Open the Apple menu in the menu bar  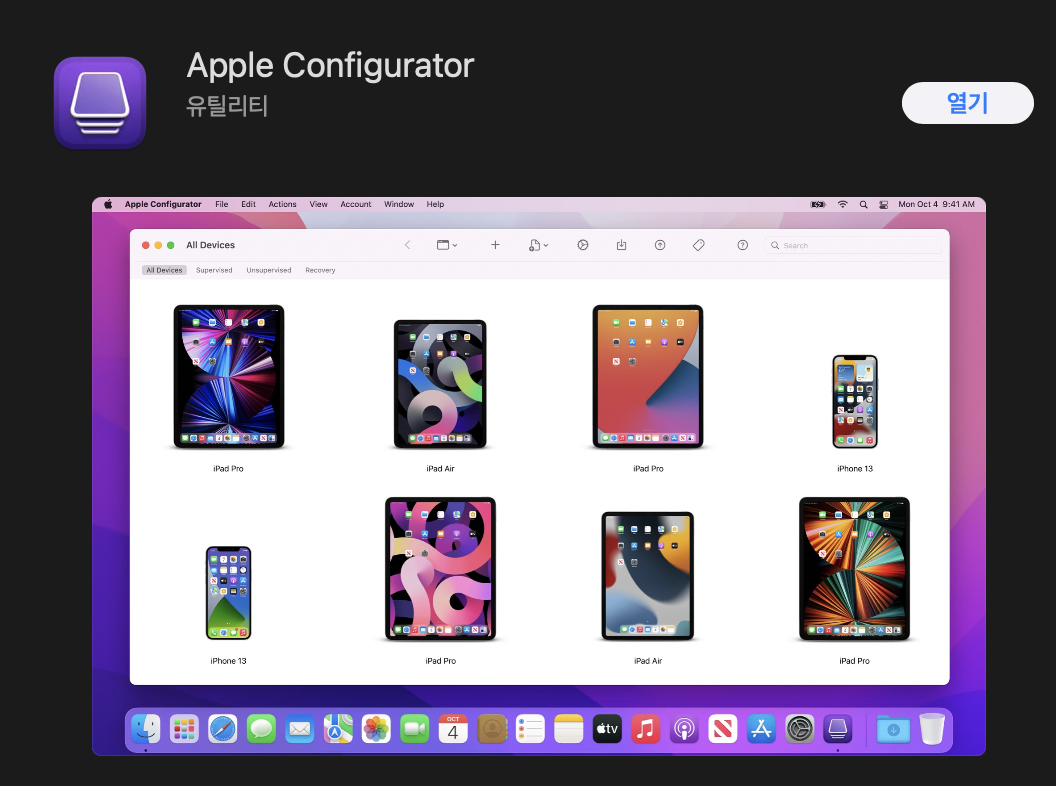coord(108,204)
